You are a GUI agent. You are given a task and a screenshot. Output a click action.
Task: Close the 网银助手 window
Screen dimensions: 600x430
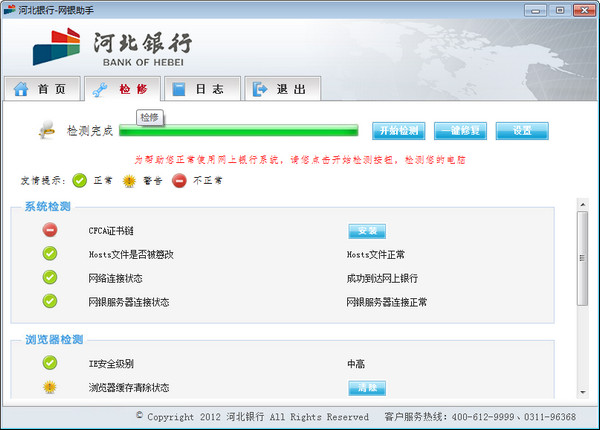click(584, 10)
